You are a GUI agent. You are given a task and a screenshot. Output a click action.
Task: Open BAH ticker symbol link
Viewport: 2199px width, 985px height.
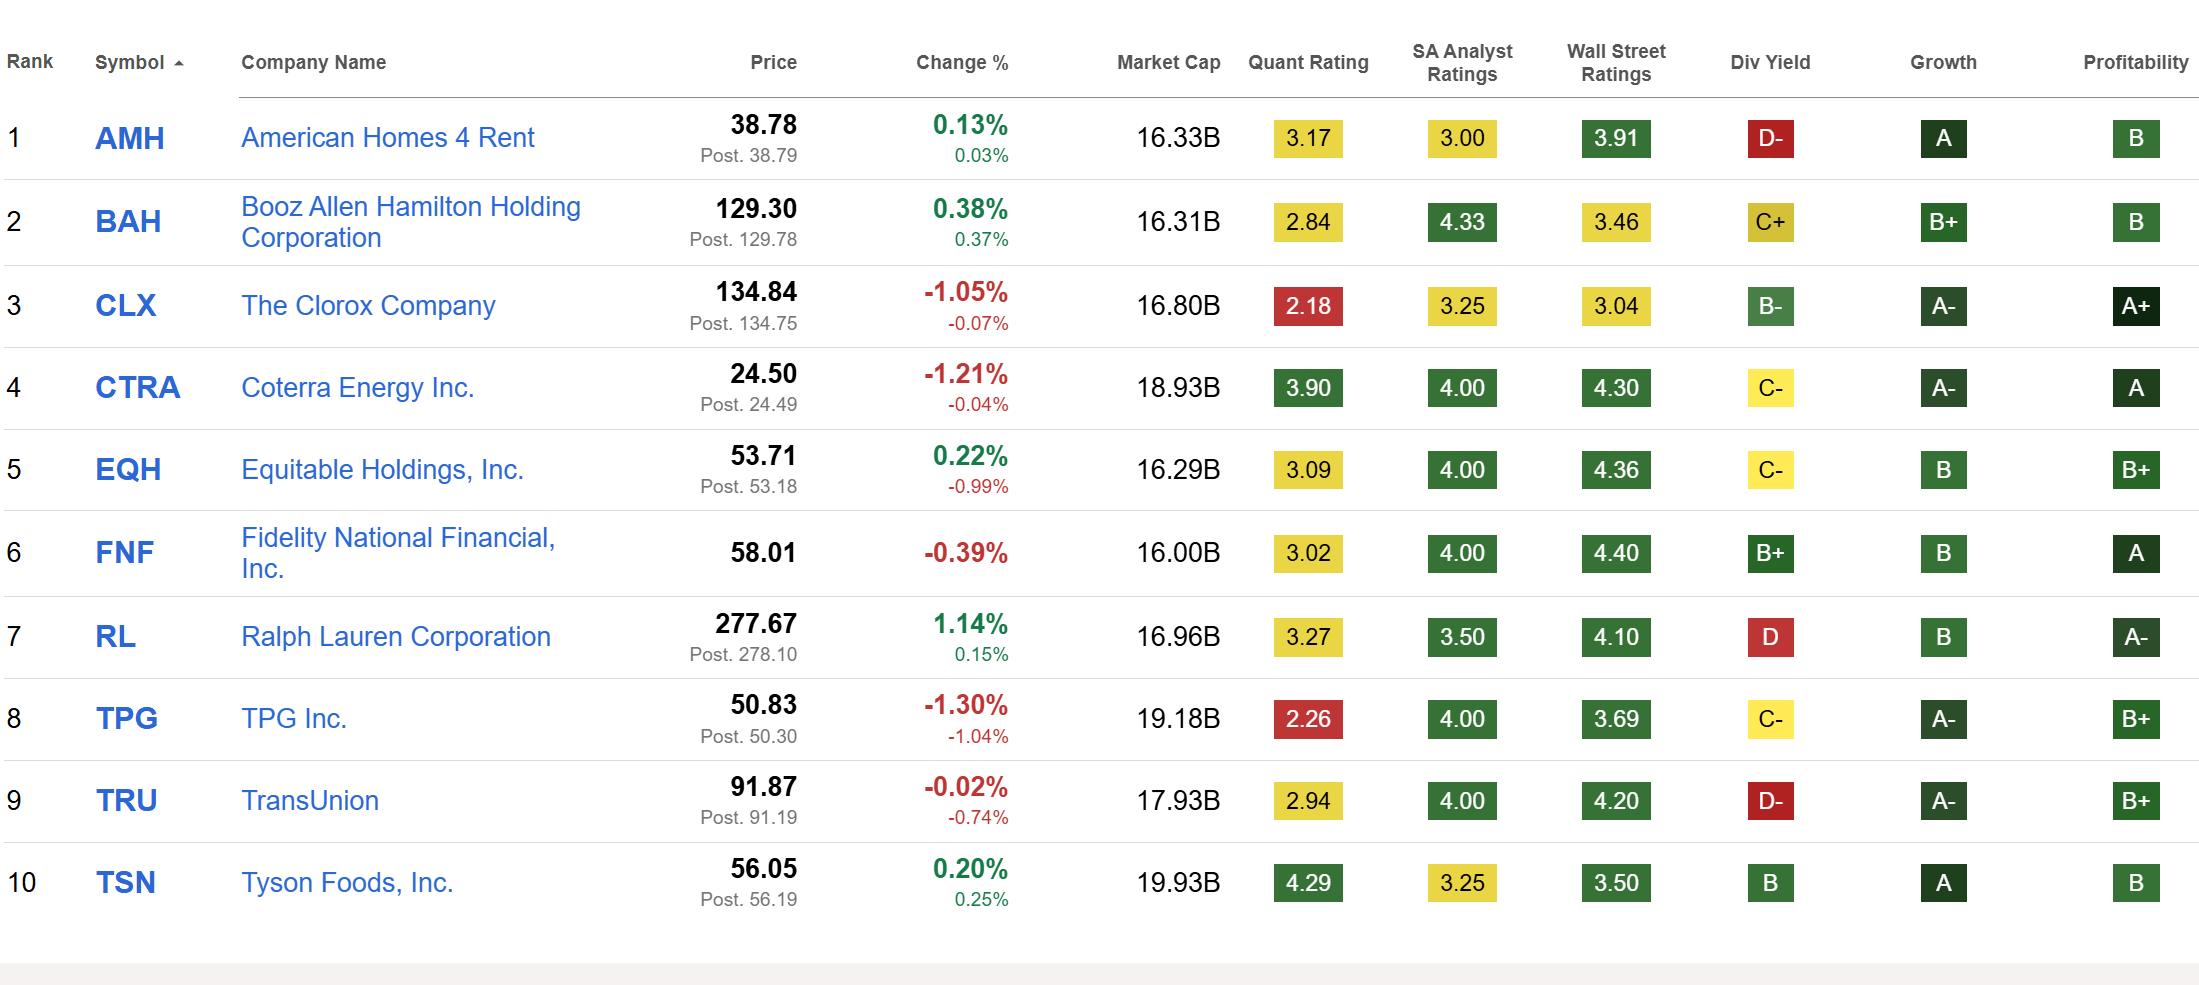[x=128, y=221]
